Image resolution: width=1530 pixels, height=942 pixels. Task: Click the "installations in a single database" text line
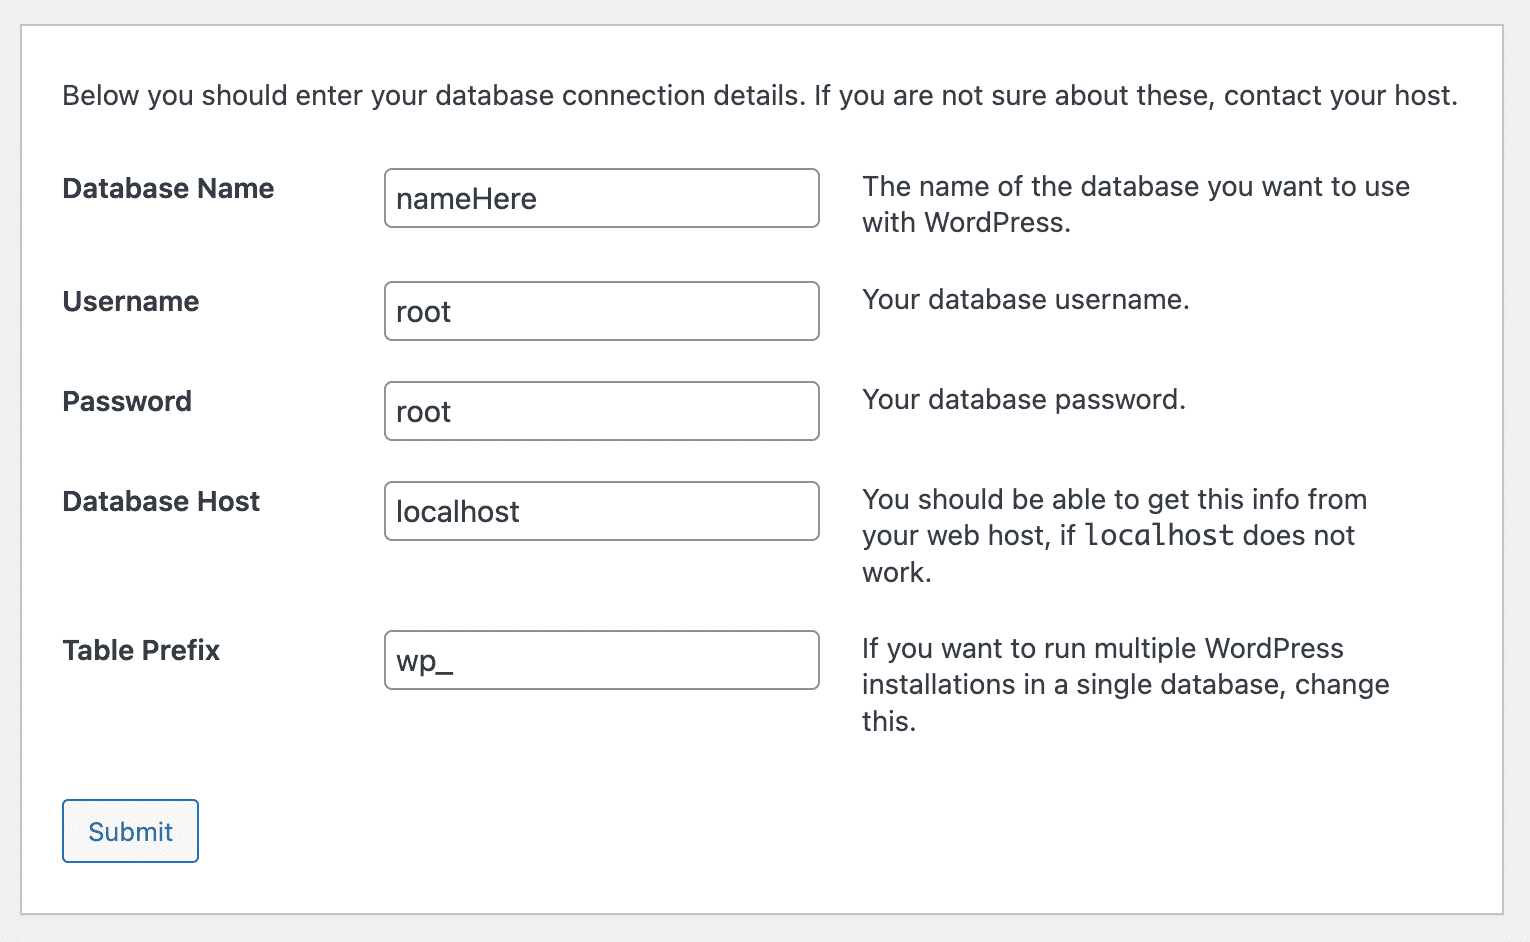(1125, 685)
